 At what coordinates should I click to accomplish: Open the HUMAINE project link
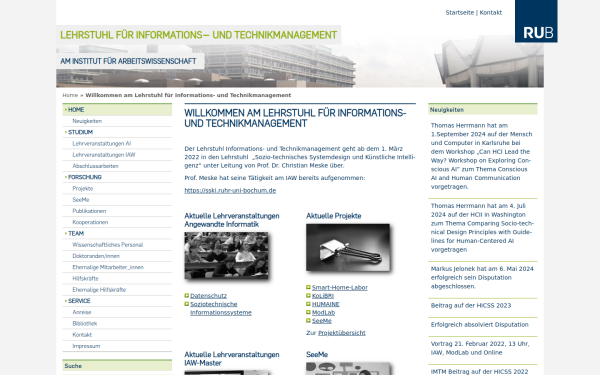click(x=326, y=304)
